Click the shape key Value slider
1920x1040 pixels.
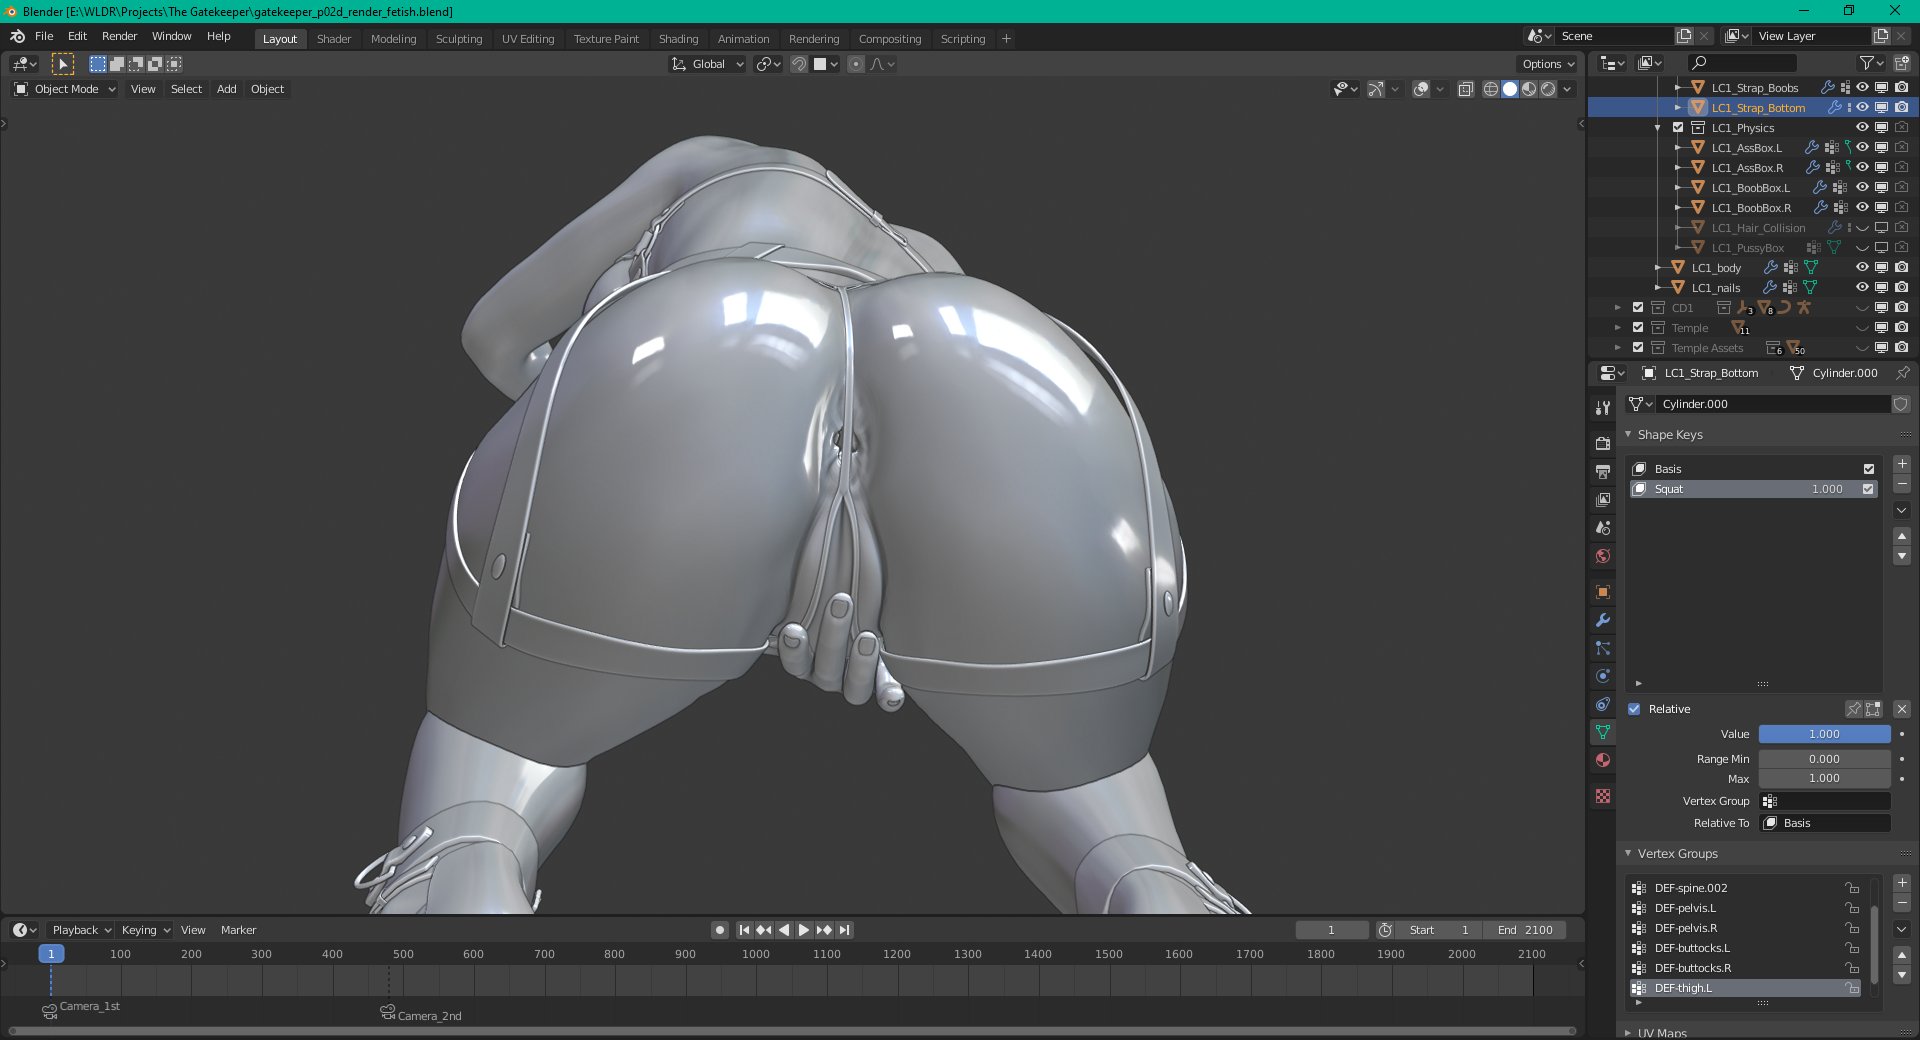point(1824,734)
